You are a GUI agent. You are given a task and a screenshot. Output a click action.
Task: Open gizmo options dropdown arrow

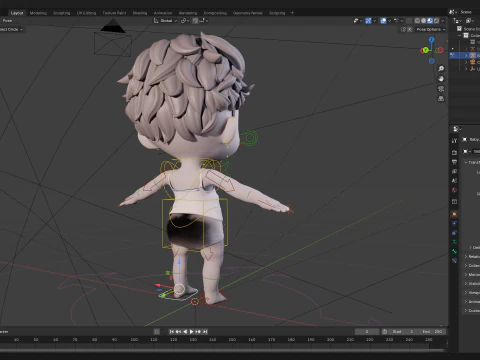pyautogui.click(x=374, y=21)
